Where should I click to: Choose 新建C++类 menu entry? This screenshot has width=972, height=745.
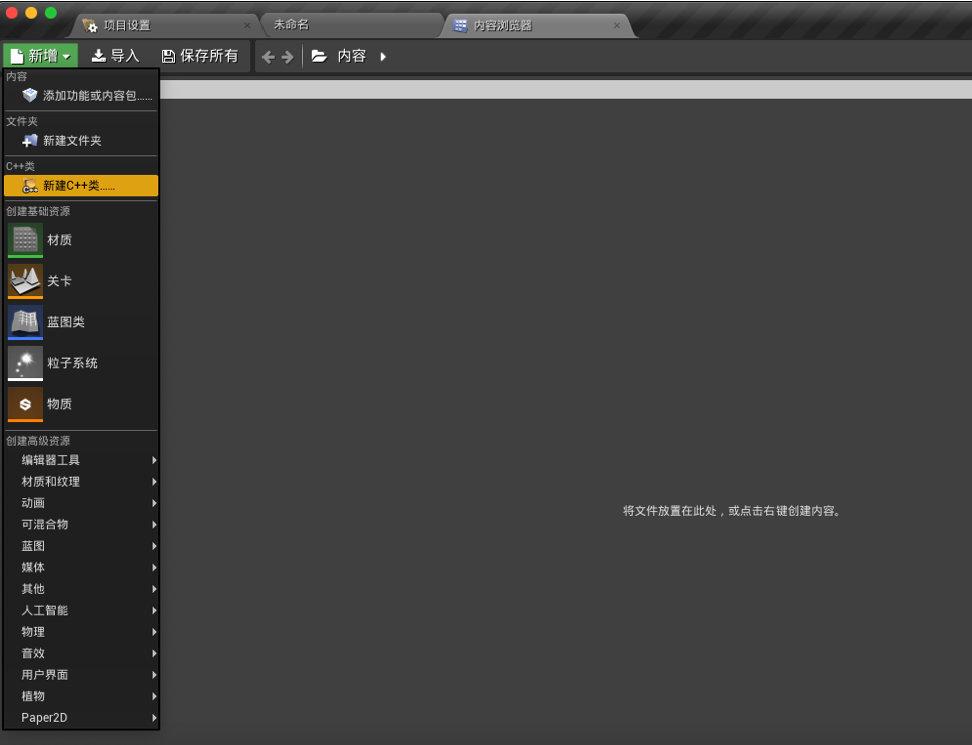81,185
